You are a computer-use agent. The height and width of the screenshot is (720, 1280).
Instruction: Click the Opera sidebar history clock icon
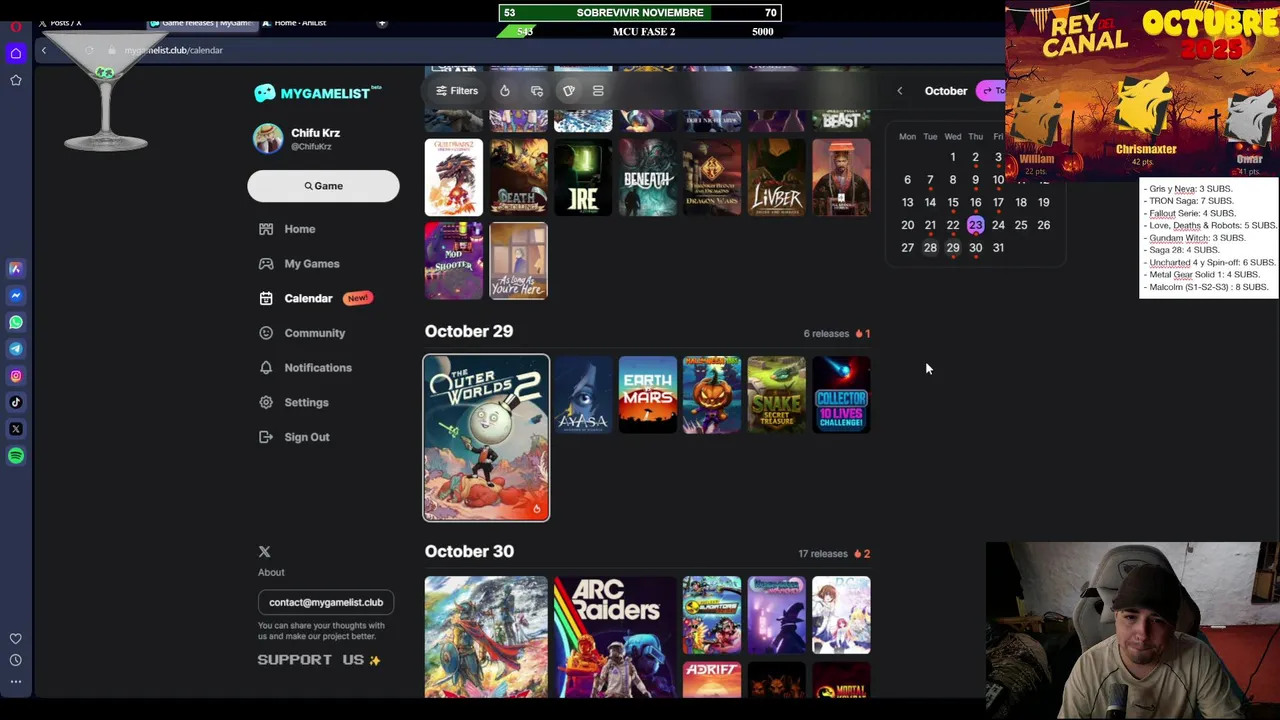(16, 660)
